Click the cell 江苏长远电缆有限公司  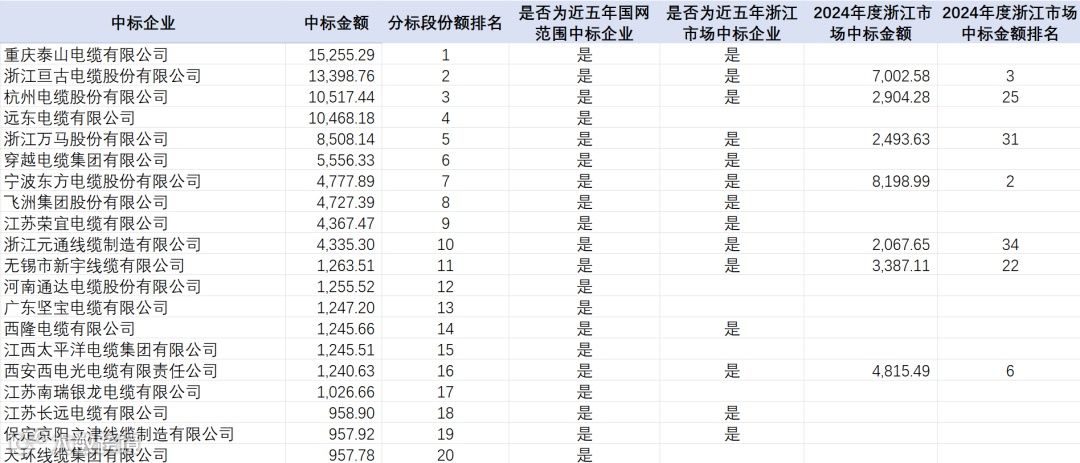tap(85, 413)
